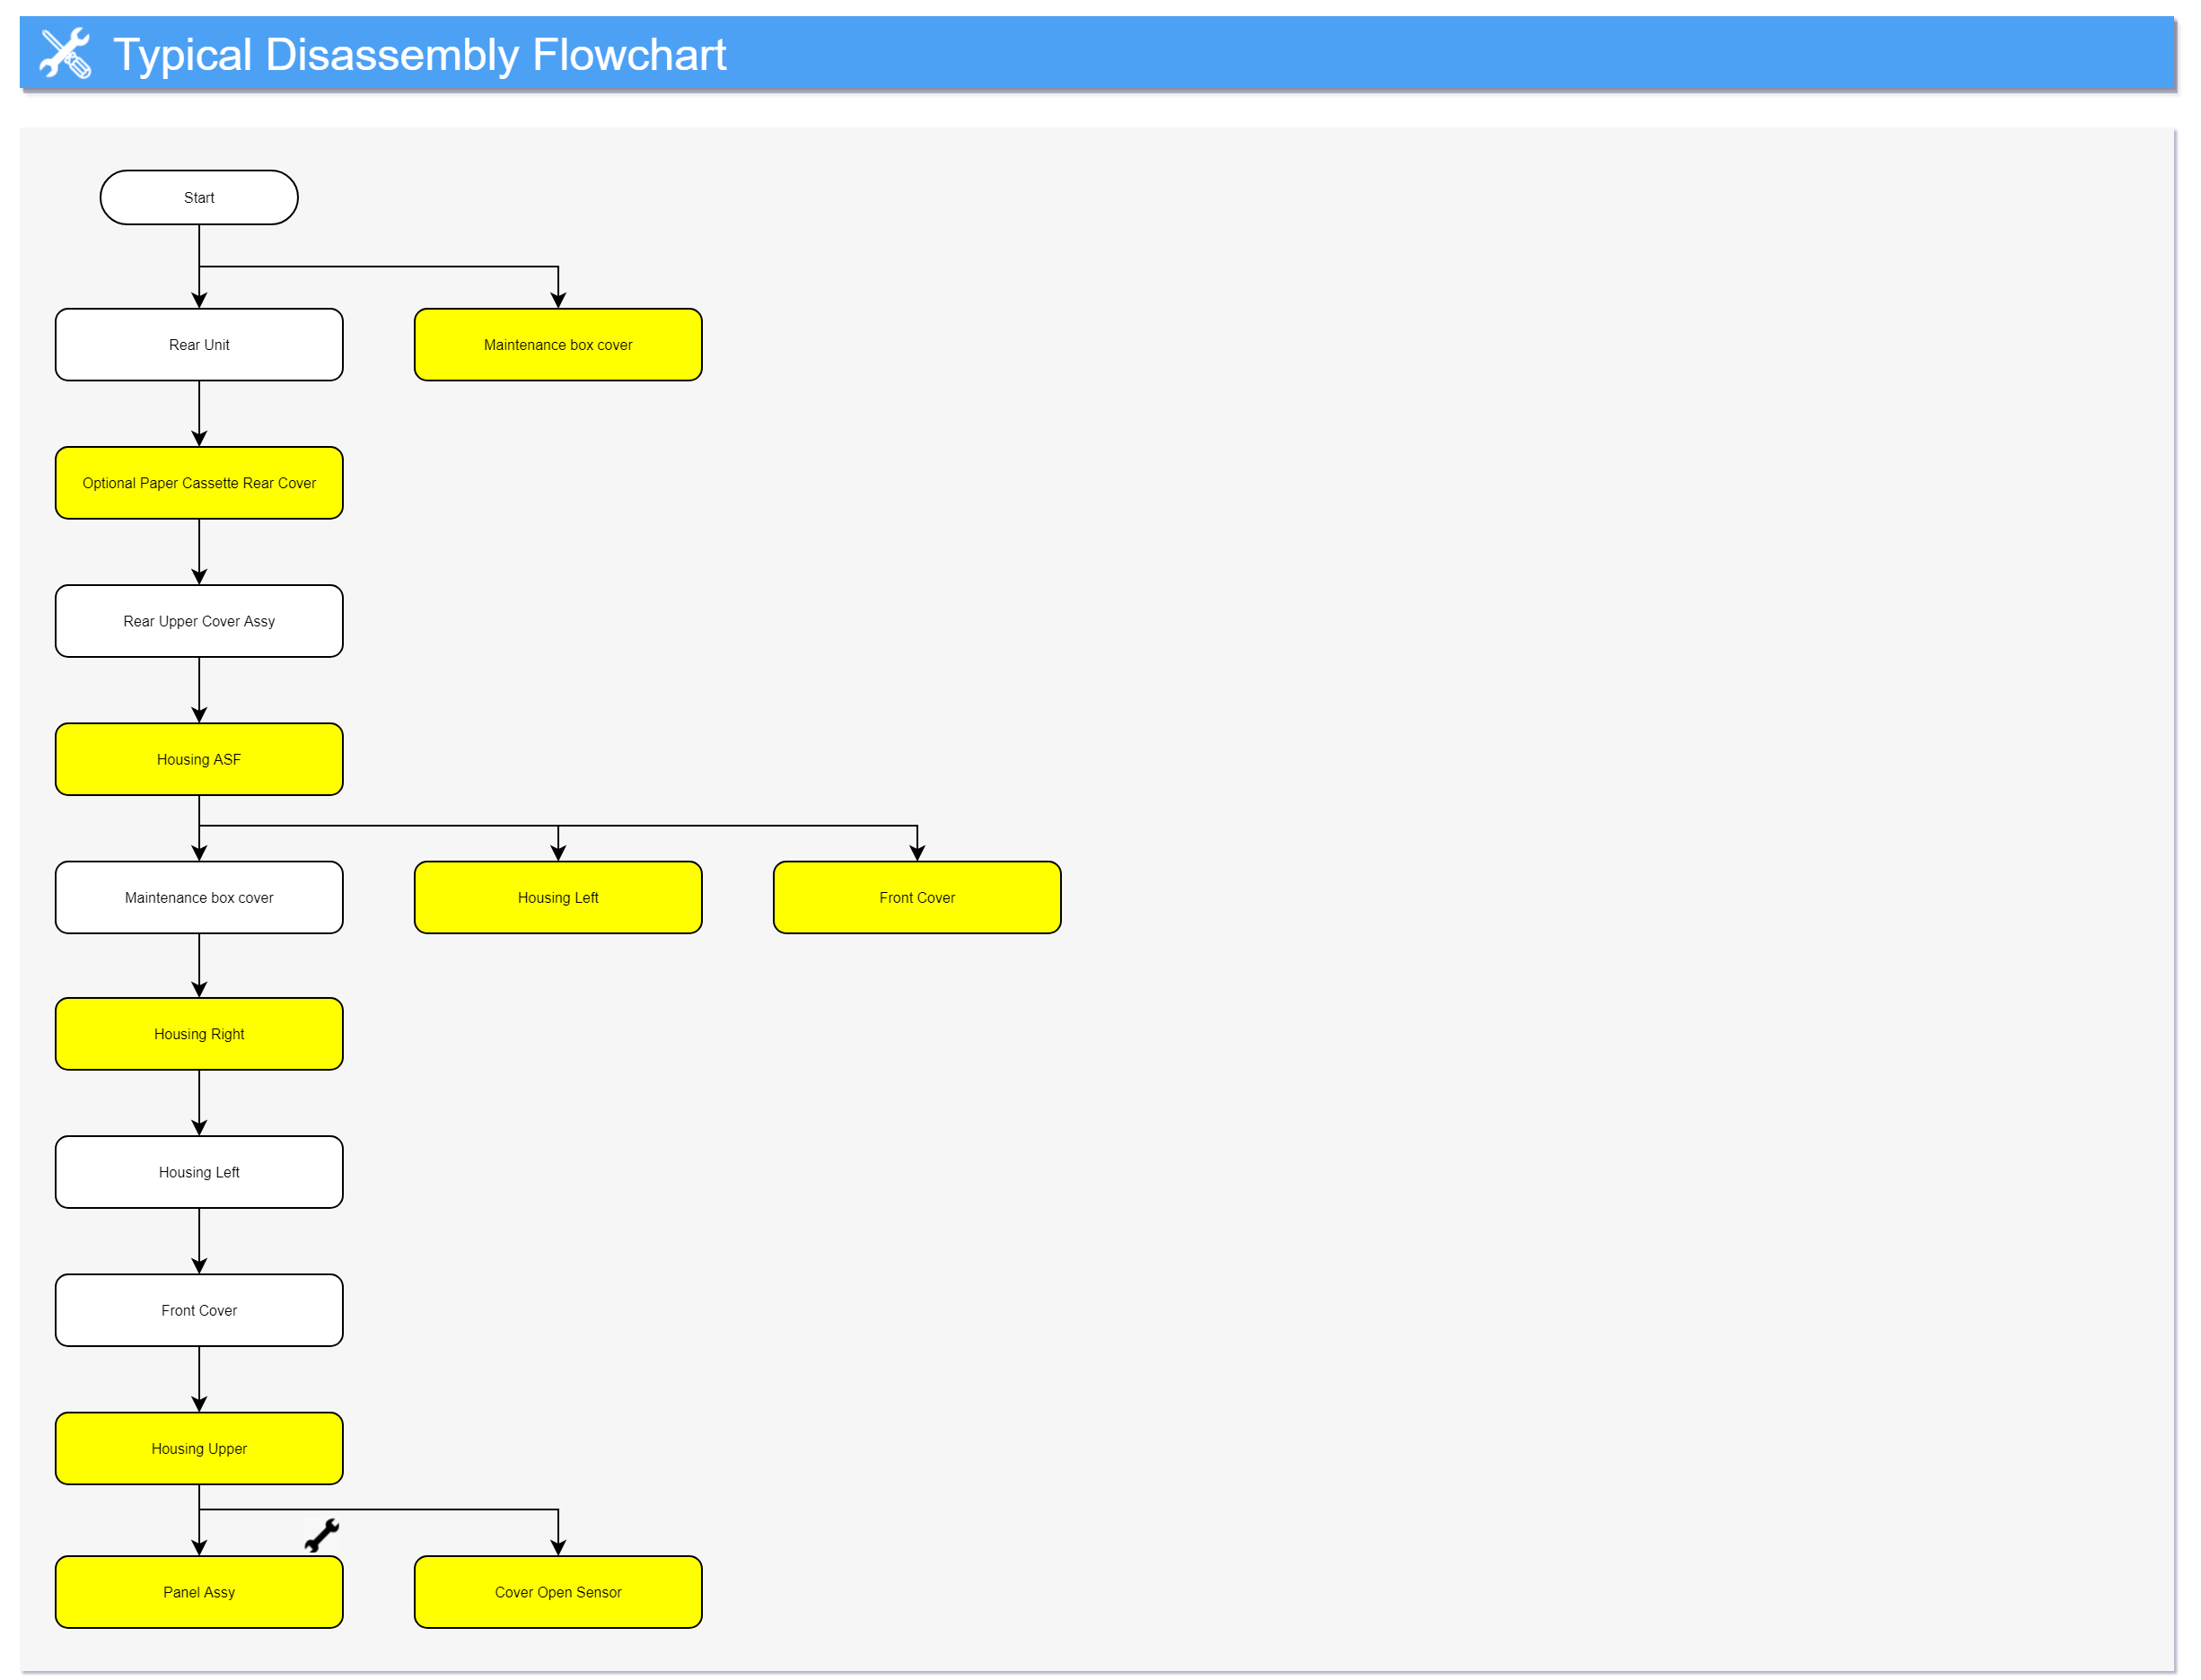Screen dimensions: 2201x1680
Task: Open the Cover Open Sensor step
Action: point(558,1592)
